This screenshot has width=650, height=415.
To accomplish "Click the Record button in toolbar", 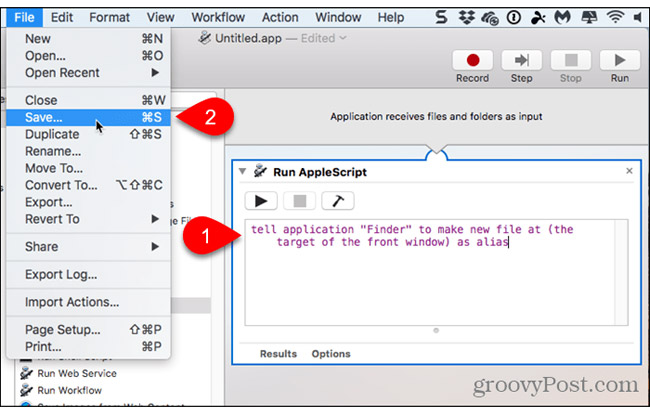I will [x=474, y=64].
